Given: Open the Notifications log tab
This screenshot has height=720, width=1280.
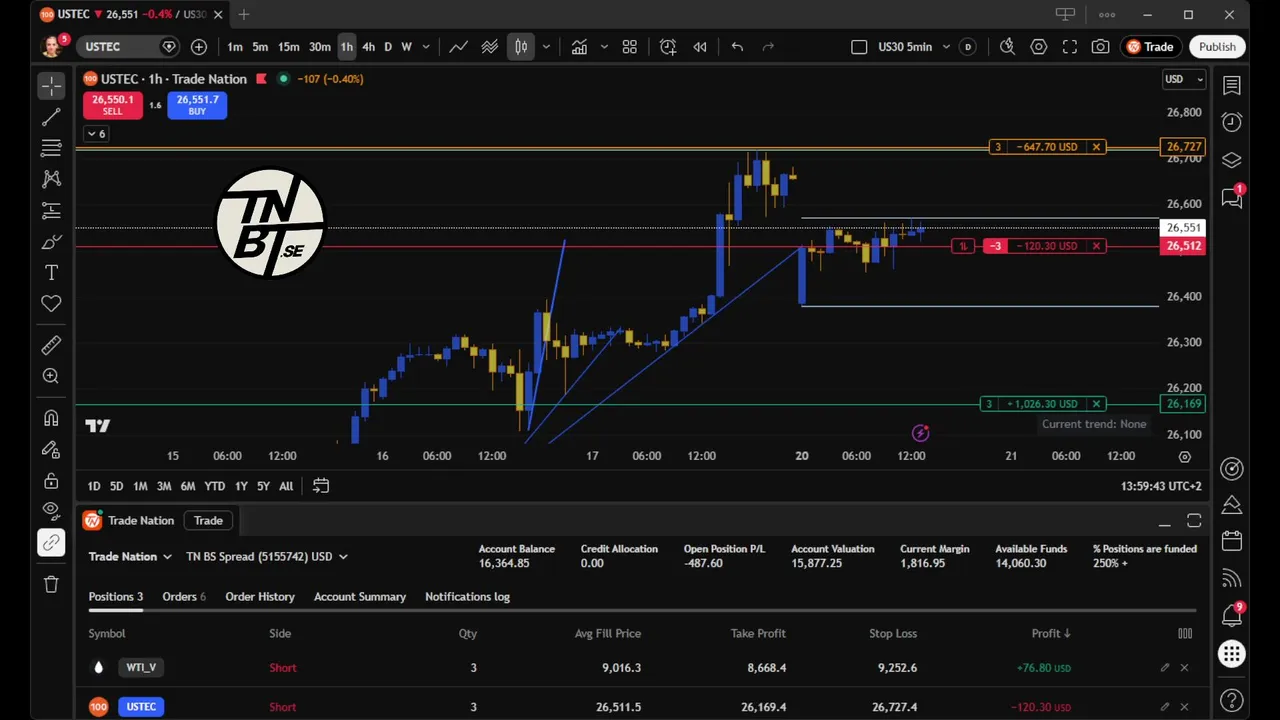Looking at the screenshot, I should pyautogui.click(x=467, y=597).
